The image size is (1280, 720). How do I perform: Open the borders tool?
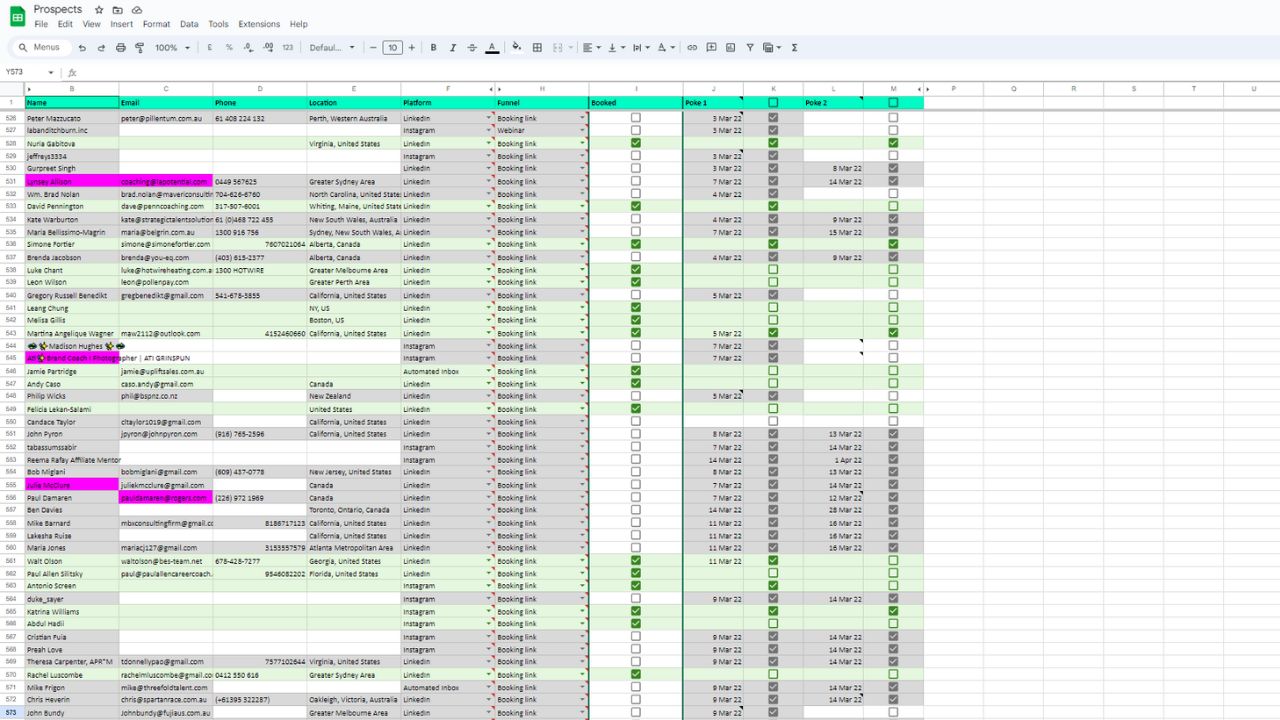537,48
